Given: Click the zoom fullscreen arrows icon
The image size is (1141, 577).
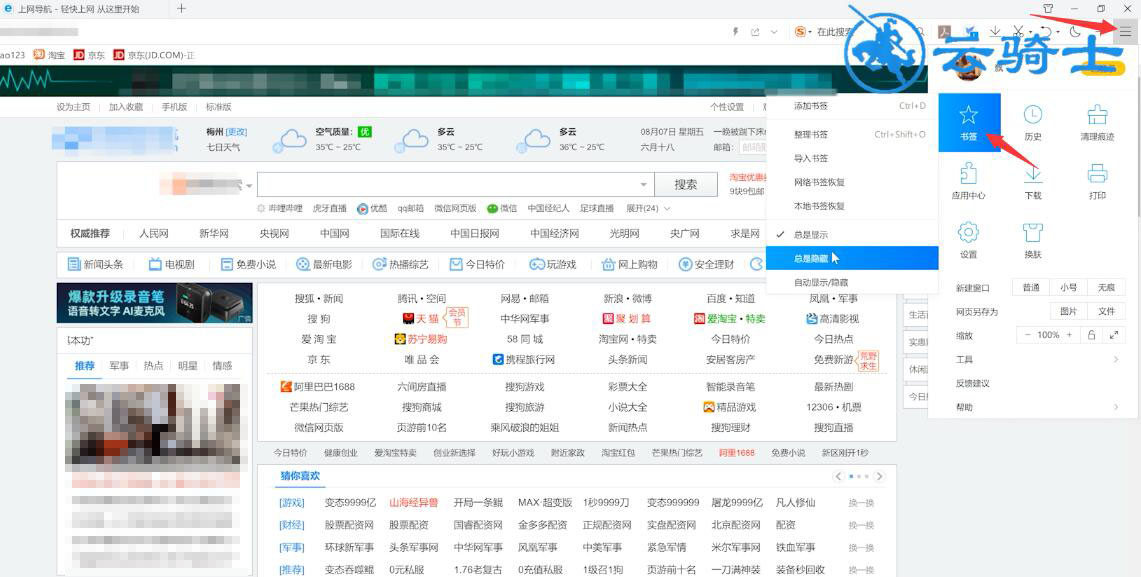Looking at the screenshot, I should coord(1114,335).
